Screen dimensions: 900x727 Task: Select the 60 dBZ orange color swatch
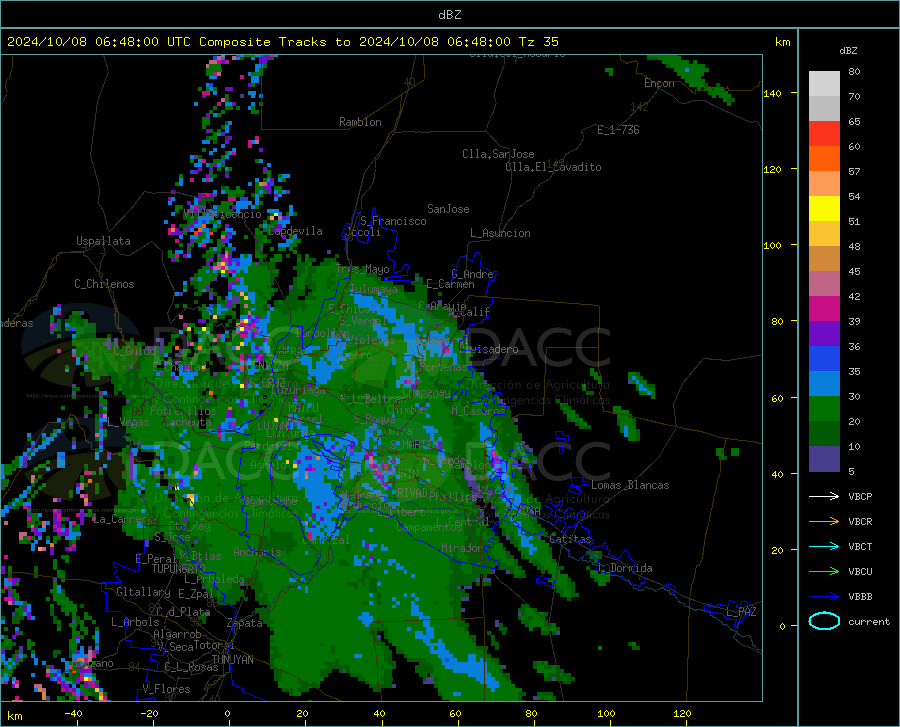[x=824, y=159]
